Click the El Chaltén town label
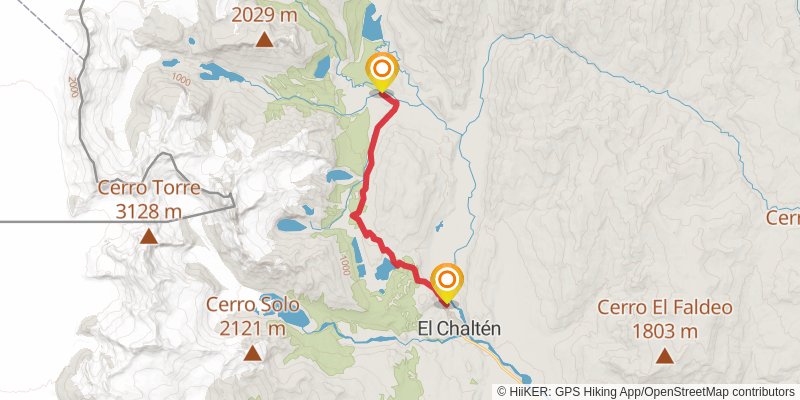 click(x=459, y=328)
